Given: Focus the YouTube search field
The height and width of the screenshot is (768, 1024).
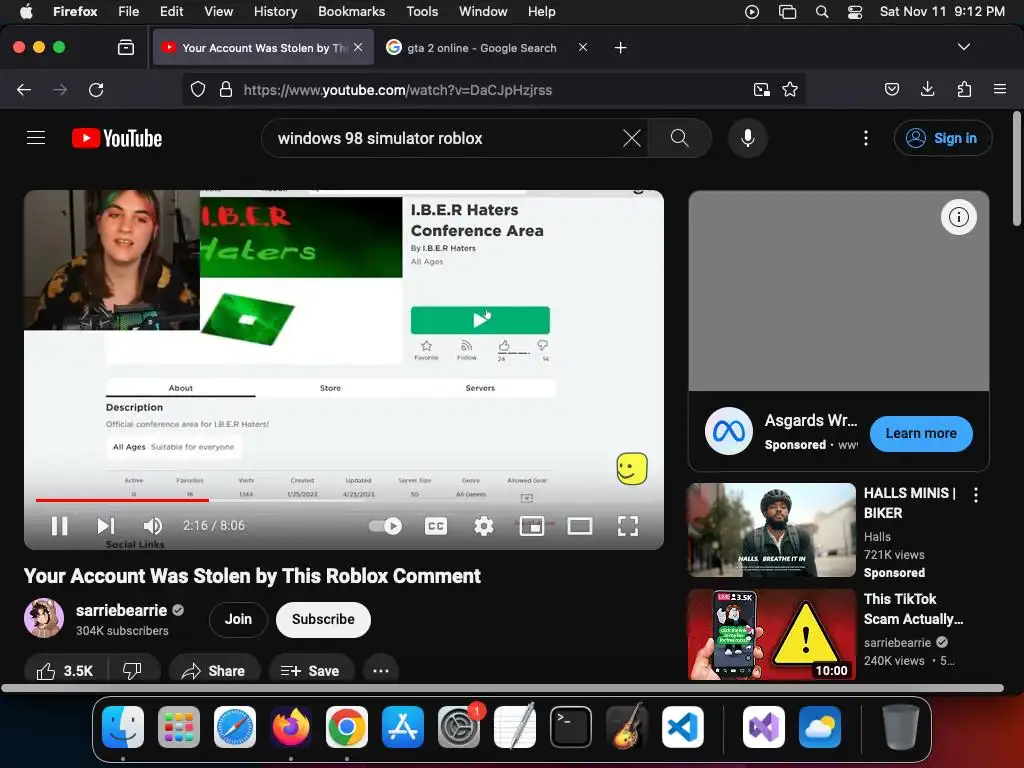Looking at the screenshot, I should pos(444,138).
